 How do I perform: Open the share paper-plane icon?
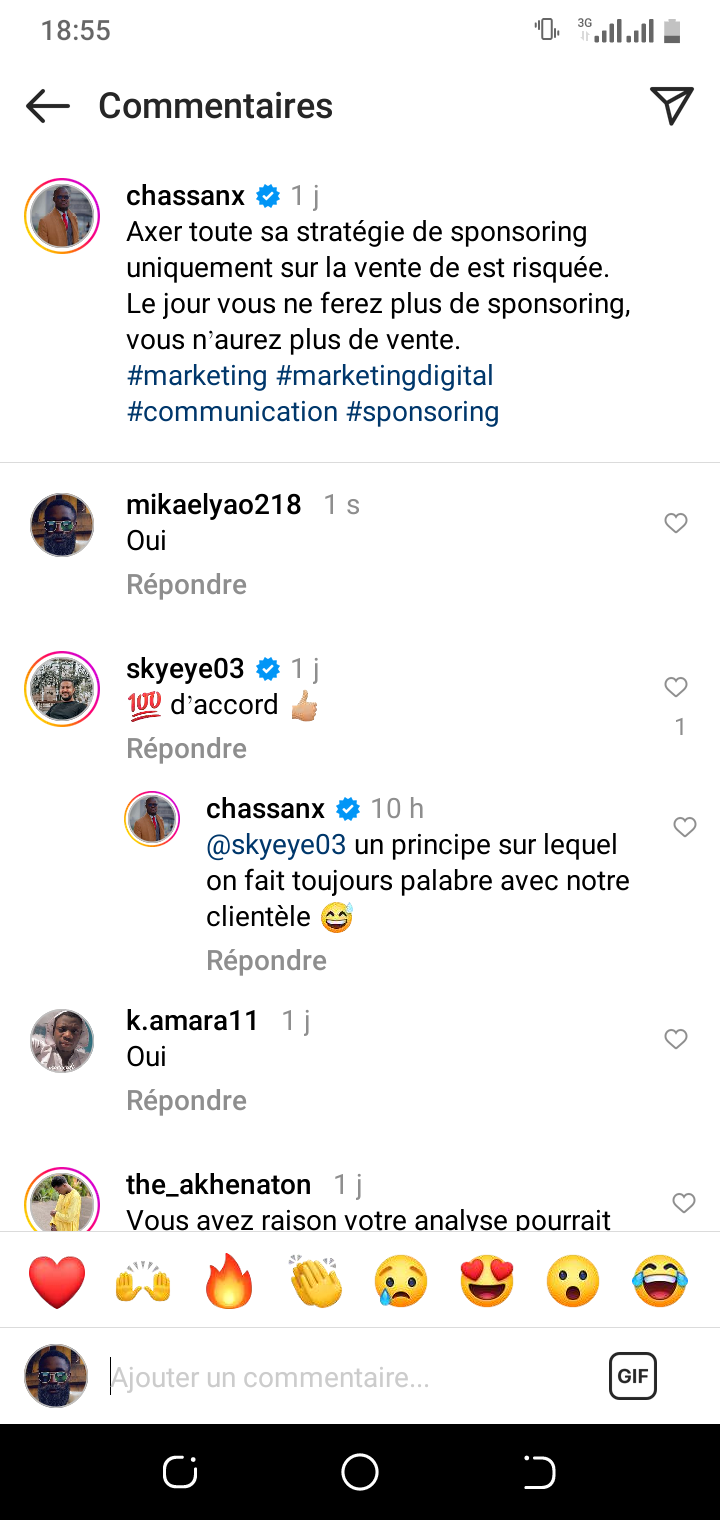(x=671, y=106)
